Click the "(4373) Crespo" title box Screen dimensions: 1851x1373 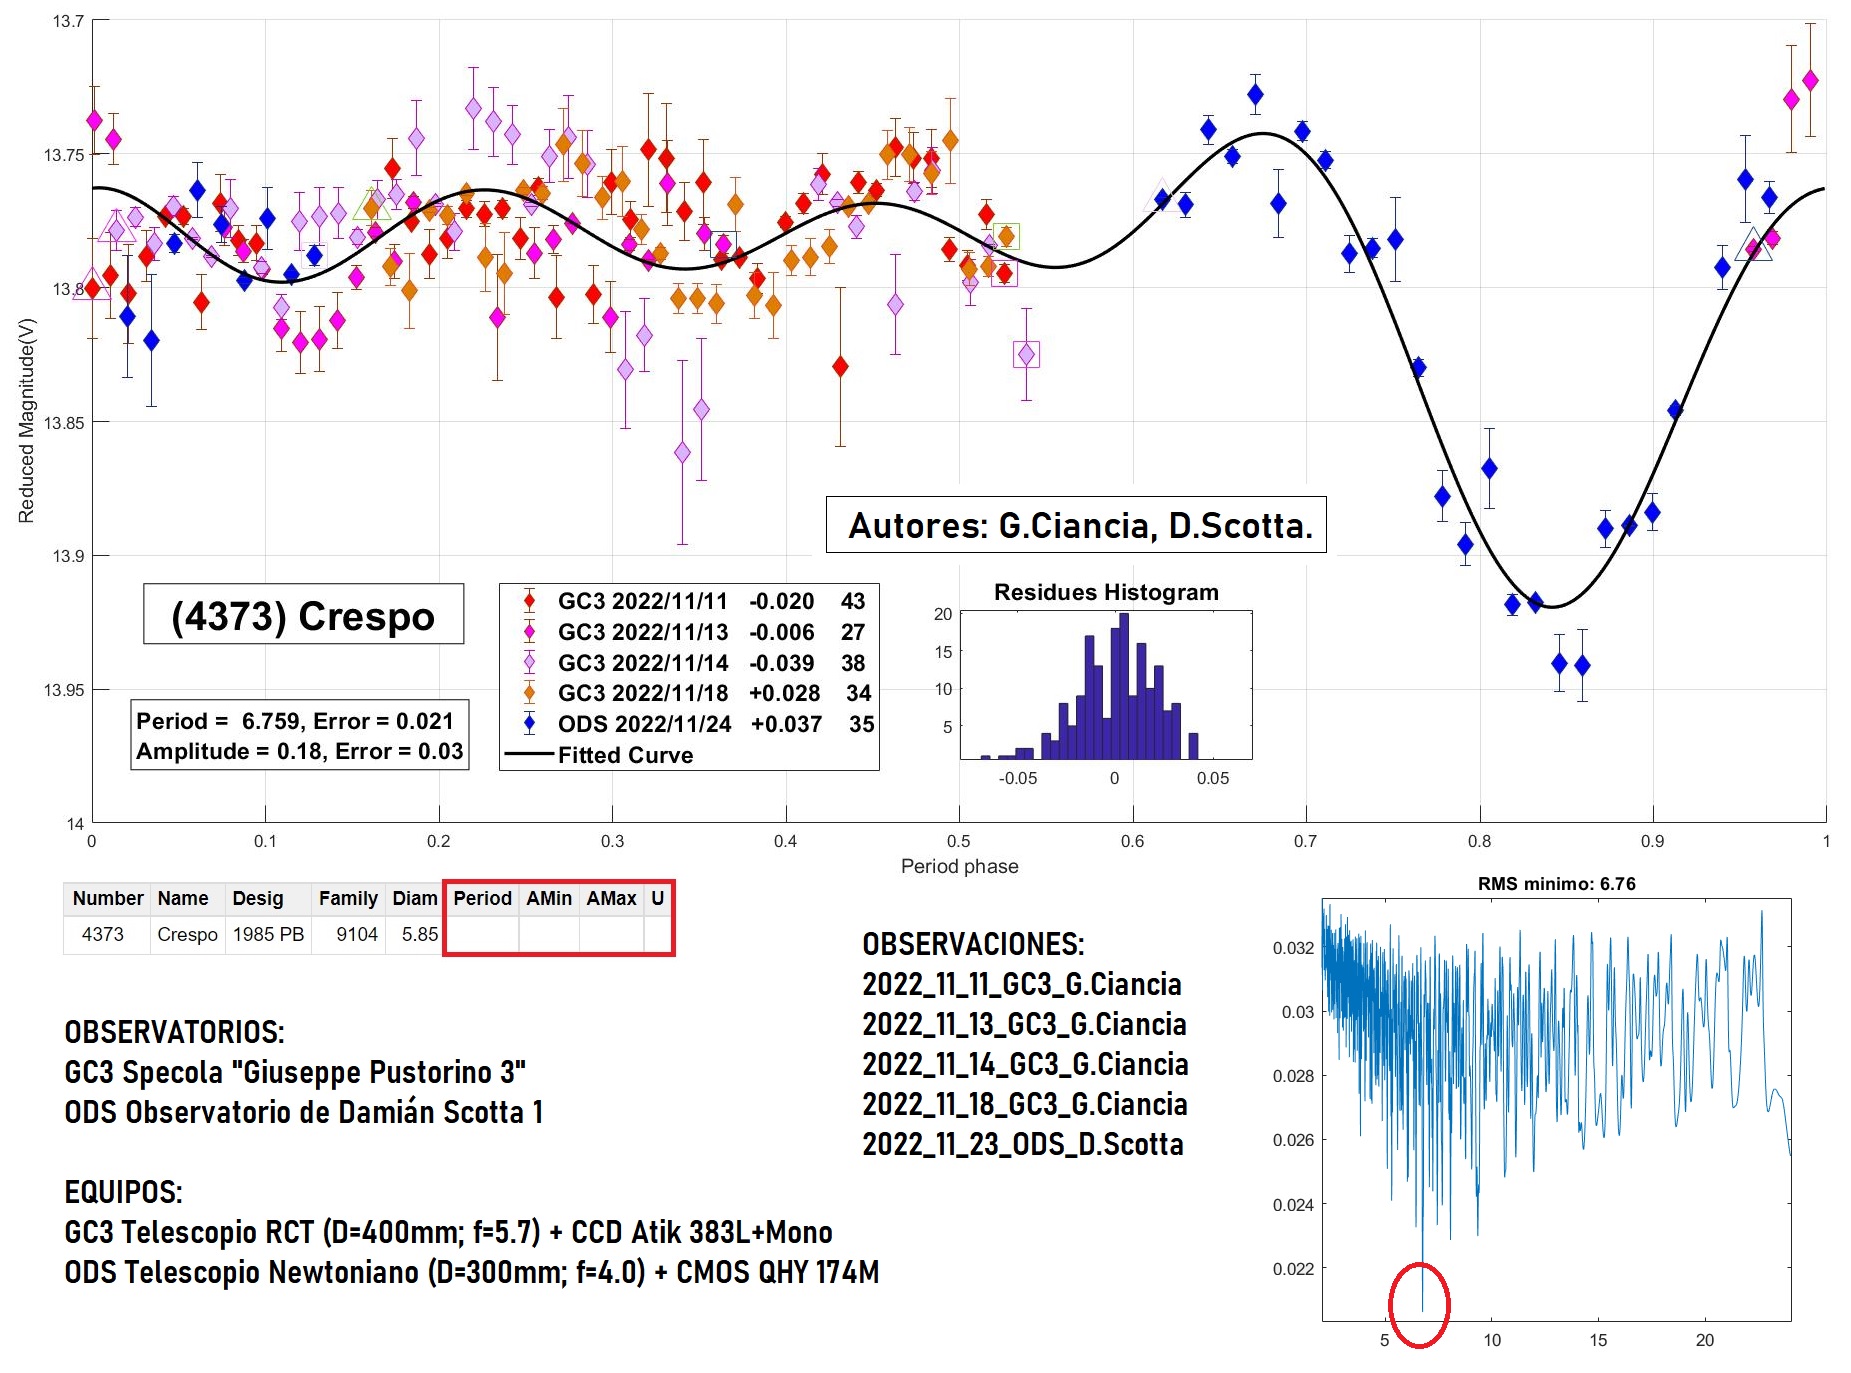(303, 614)
